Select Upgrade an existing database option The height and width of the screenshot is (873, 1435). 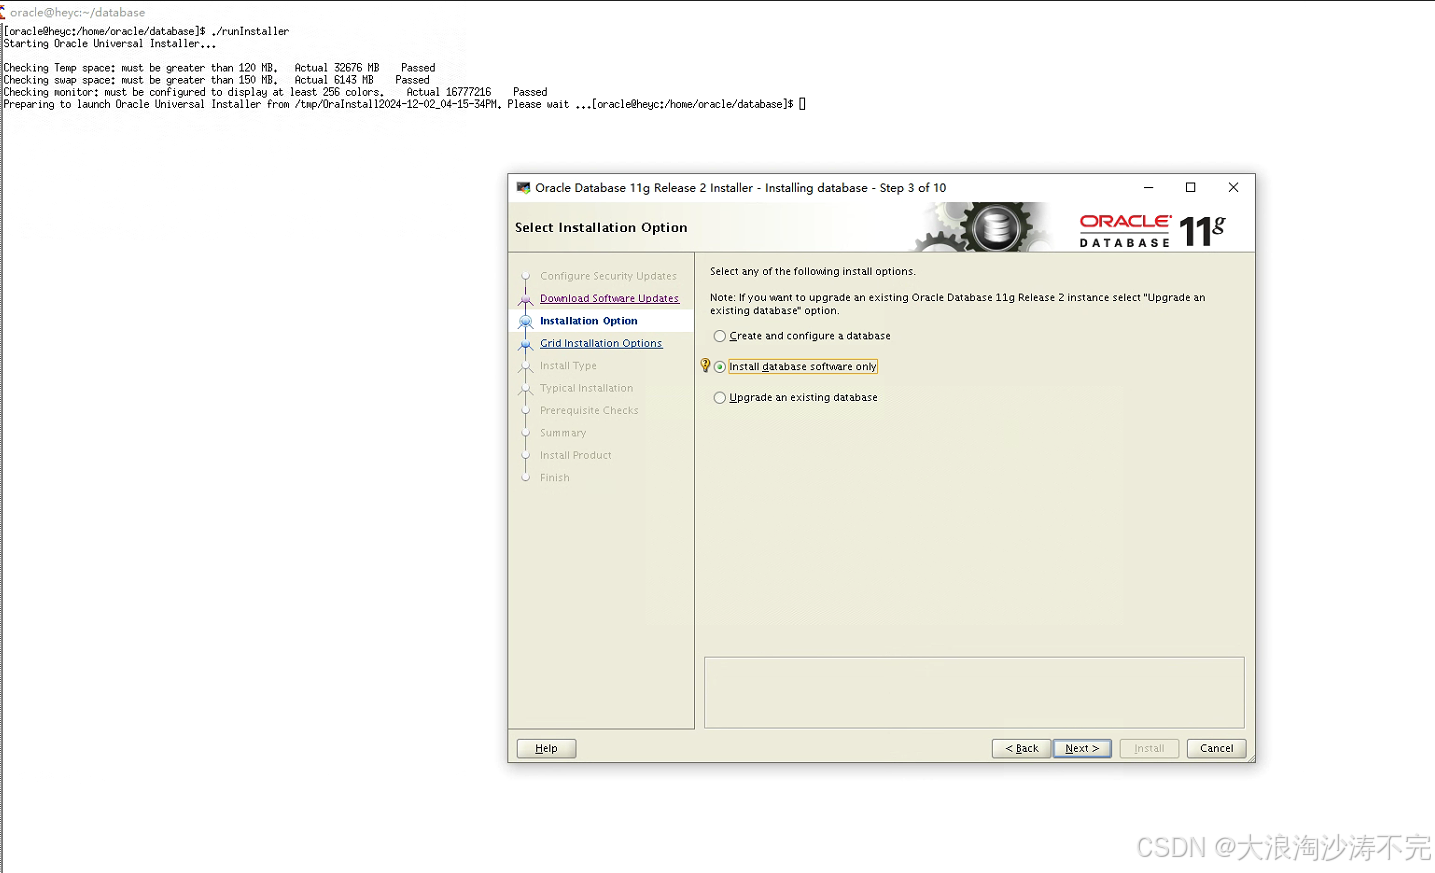(x=796, y=398)
